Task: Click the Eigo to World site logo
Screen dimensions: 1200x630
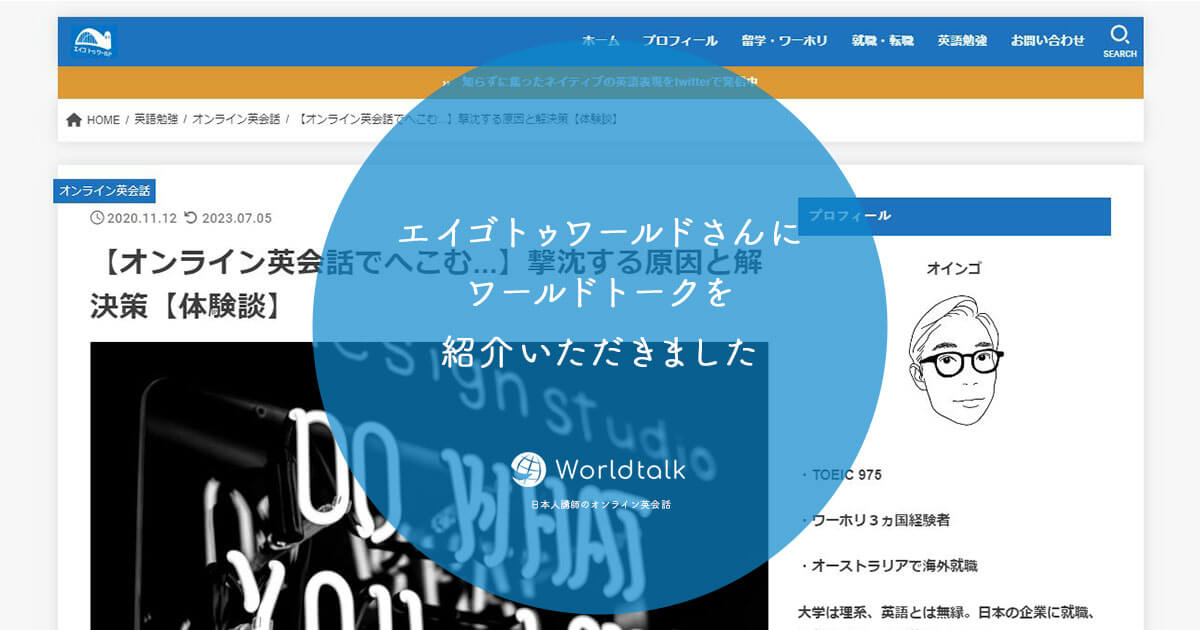Action: tap(95, 41)
